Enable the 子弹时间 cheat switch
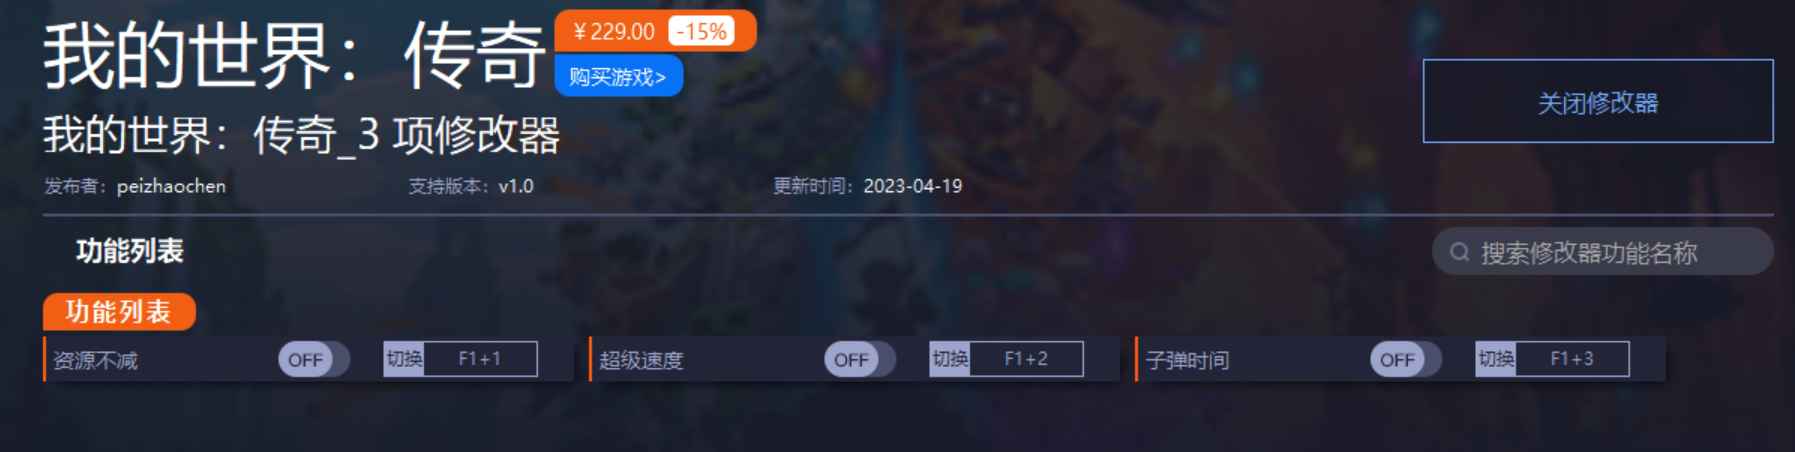Viewport: 1795px width, 452px height. coord(1405,359)
